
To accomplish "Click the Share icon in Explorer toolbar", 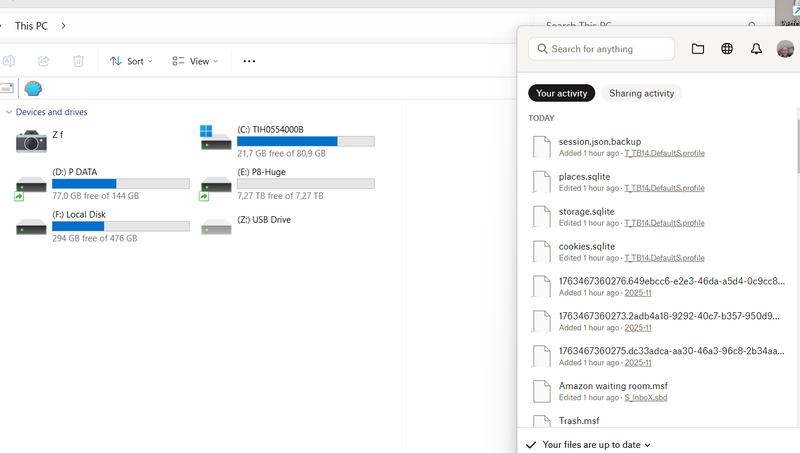I will [x=44, y=61].
